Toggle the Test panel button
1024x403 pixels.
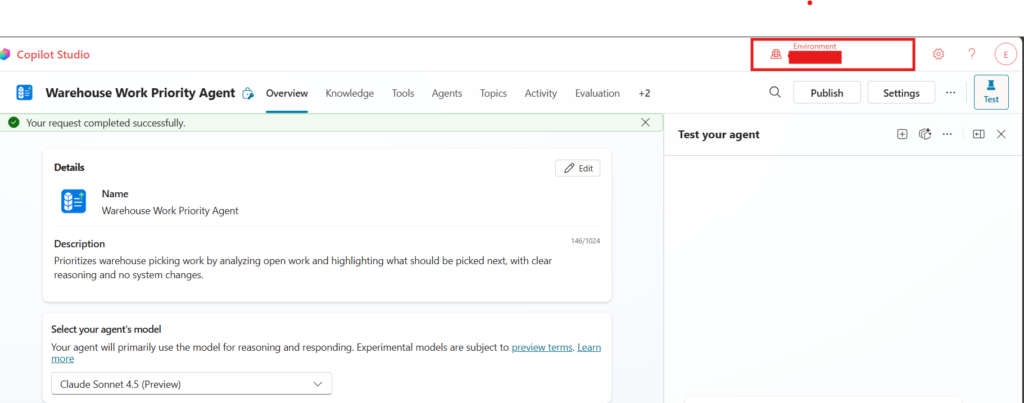(x=991, y=91)
